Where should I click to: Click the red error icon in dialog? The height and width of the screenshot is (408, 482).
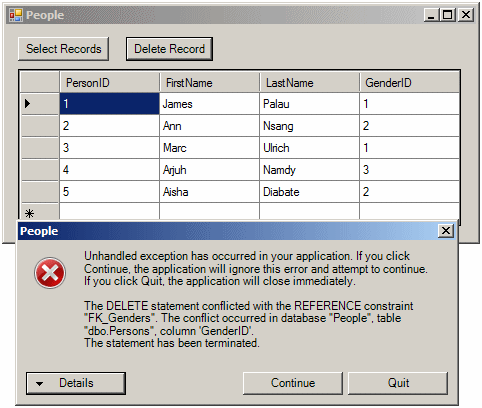tap(50, 273)
